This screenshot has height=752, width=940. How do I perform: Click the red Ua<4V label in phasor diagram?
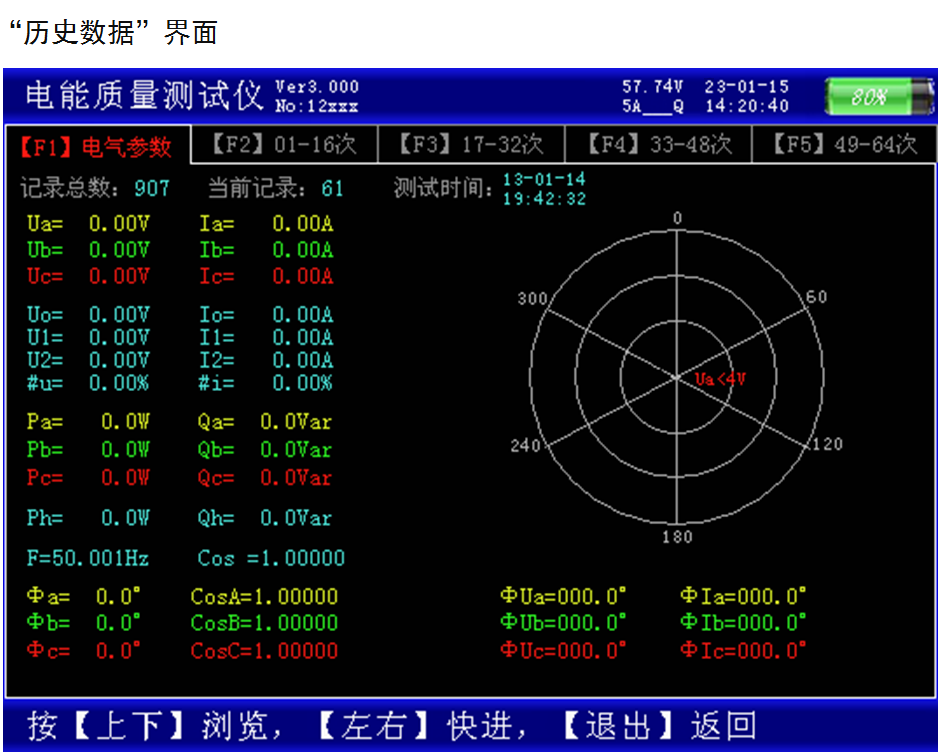(720, 379)
